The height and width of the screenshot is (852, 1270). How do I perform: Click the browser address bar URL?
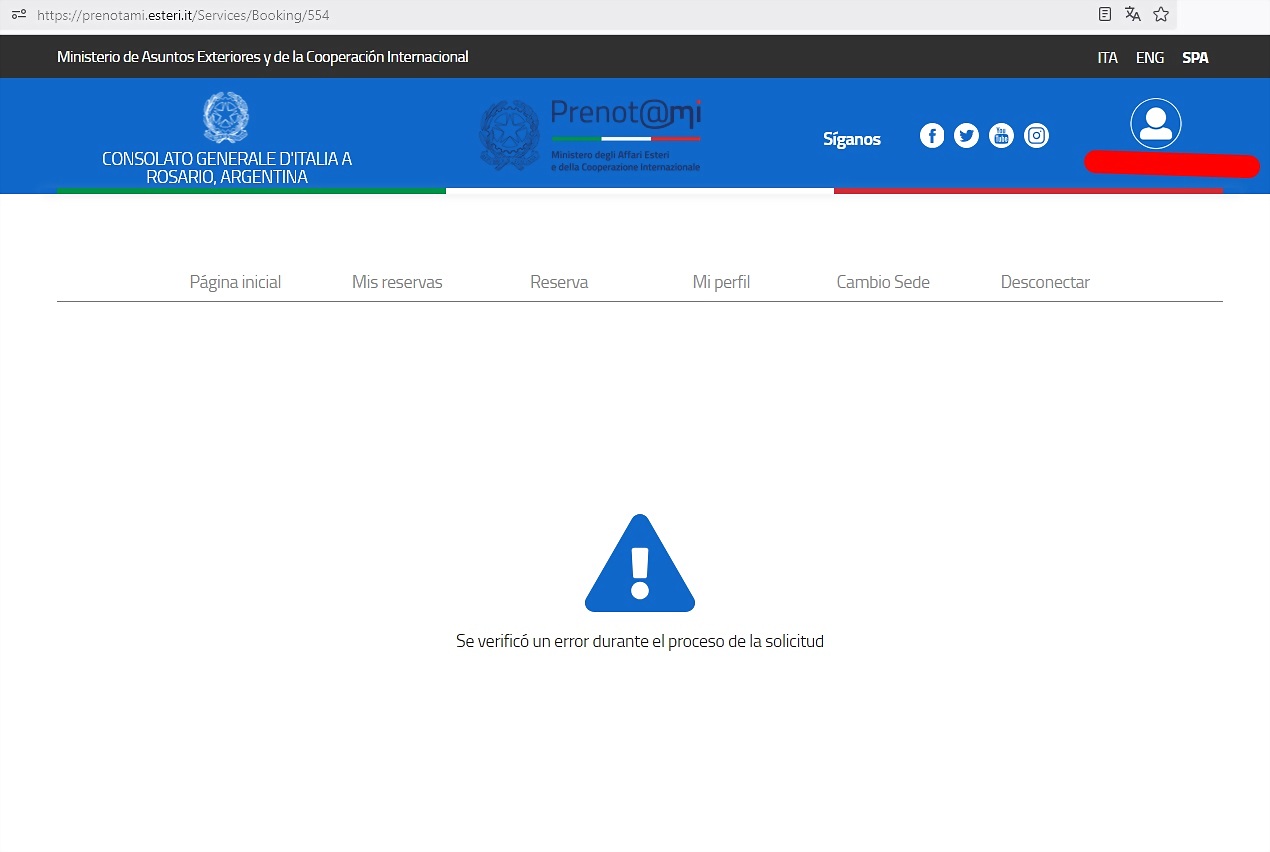183,15
